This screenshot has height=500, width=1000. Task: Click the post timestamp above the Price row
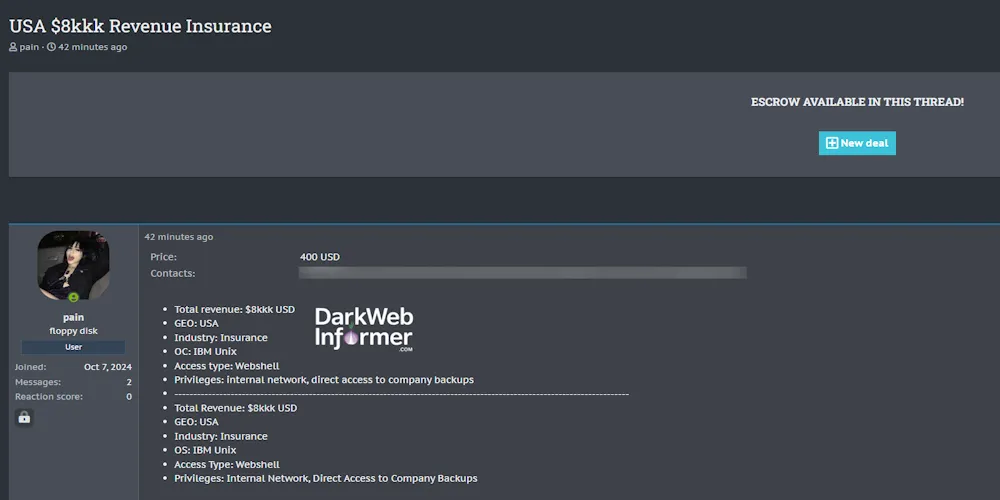[x=178, y=237]
